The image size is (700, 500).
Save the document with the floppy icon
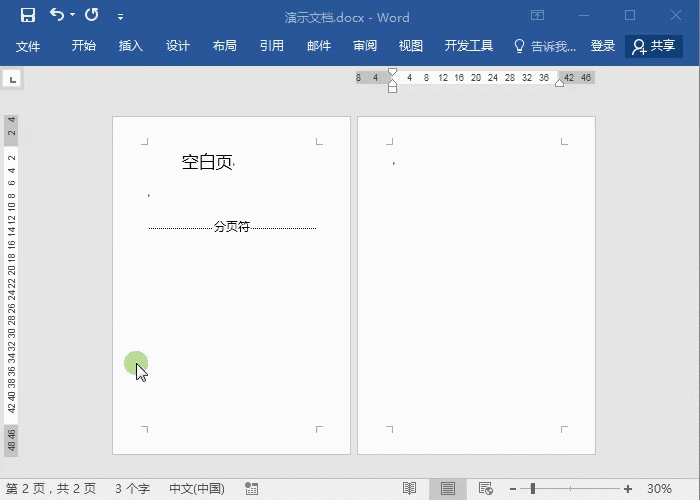click(x=28, y=16)
